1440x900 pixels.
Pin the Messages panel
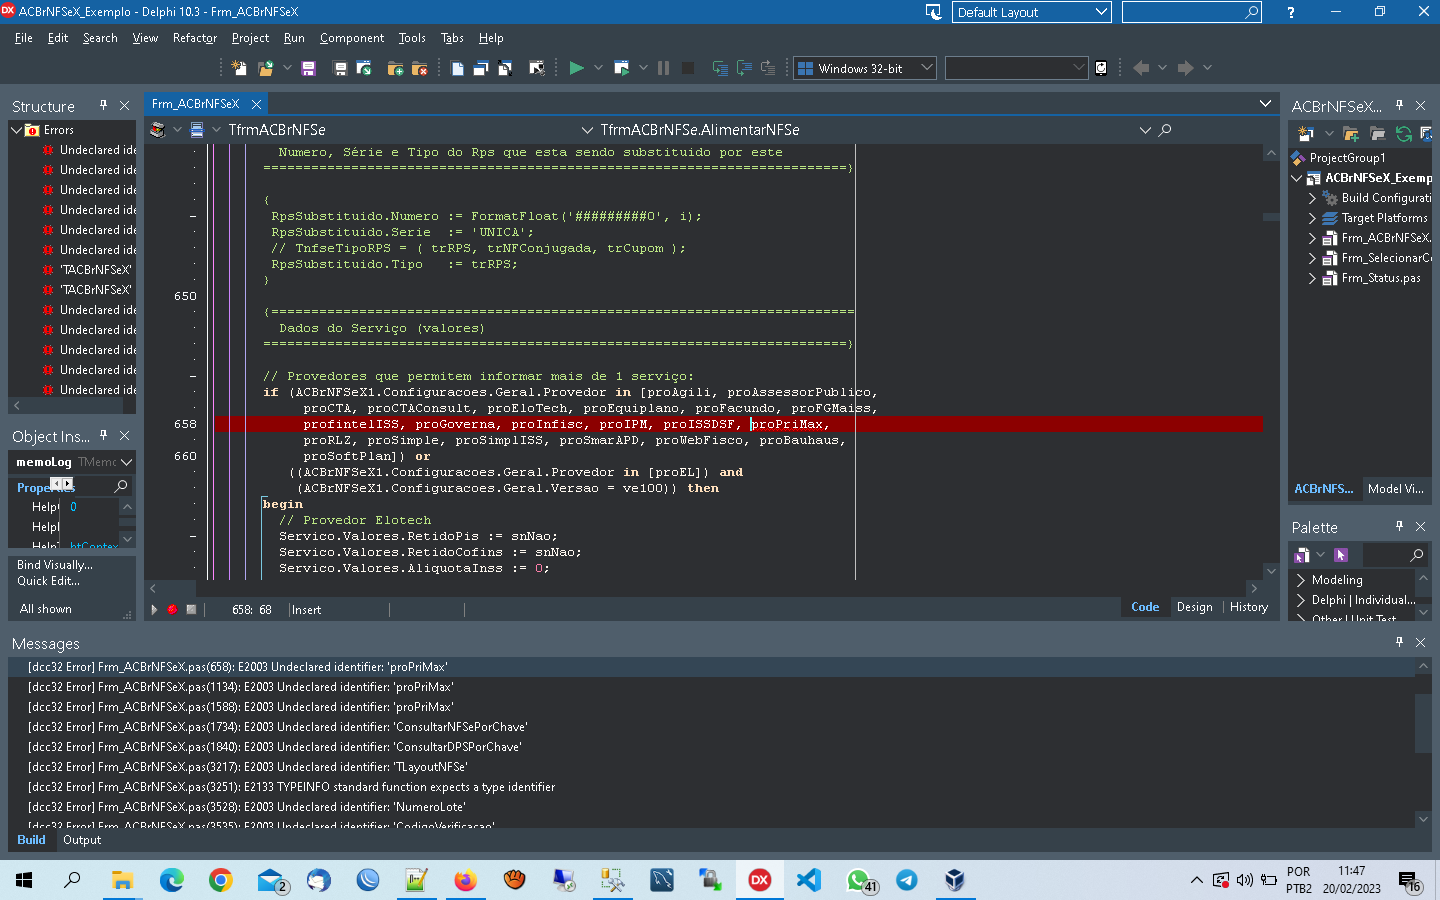(x=1399, y=642)
